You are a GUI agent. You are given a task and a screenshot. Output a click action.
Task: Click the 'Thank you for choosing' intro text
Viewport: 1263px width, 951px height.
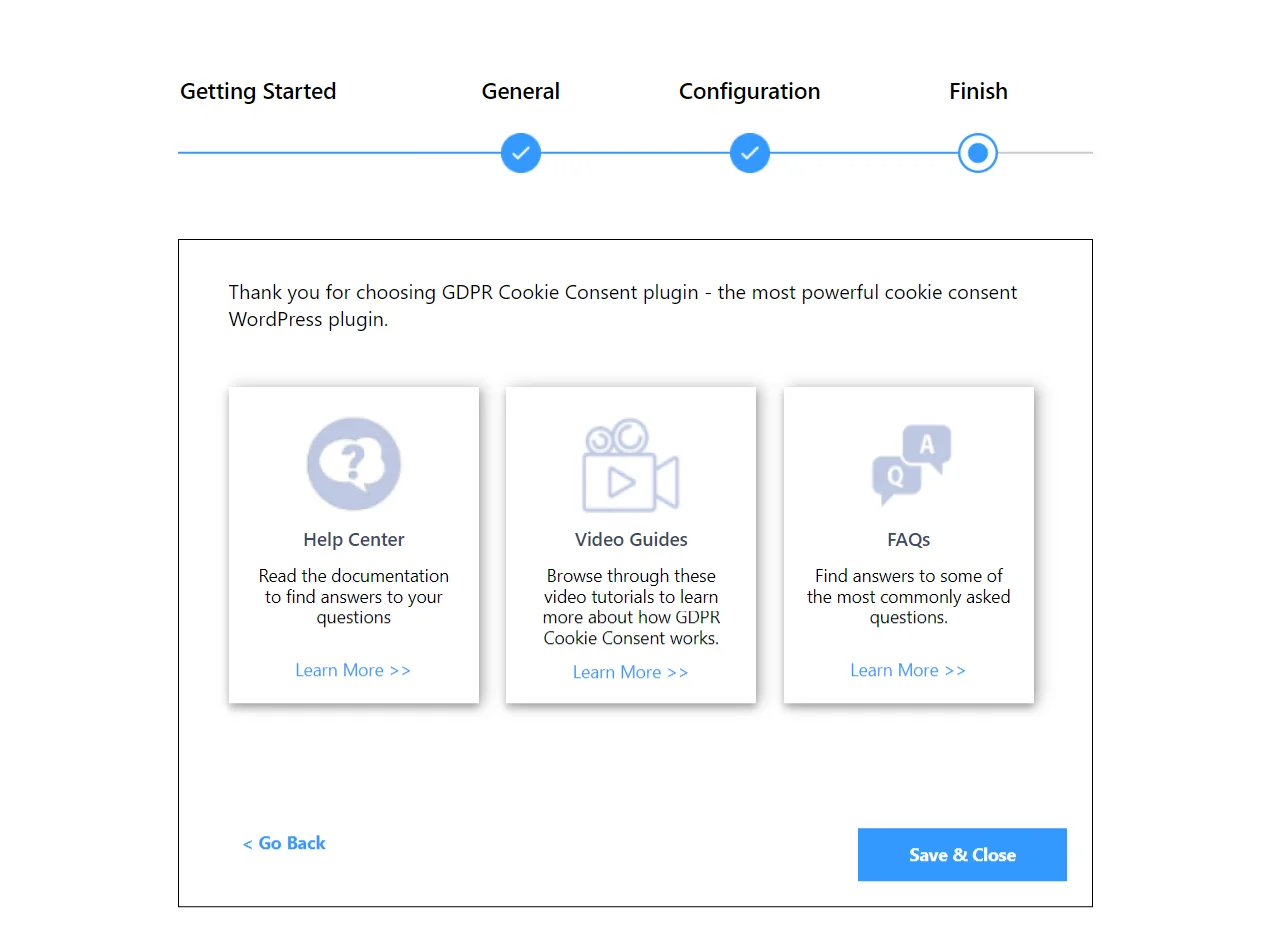pyautogui.click(x=623, y=306)
